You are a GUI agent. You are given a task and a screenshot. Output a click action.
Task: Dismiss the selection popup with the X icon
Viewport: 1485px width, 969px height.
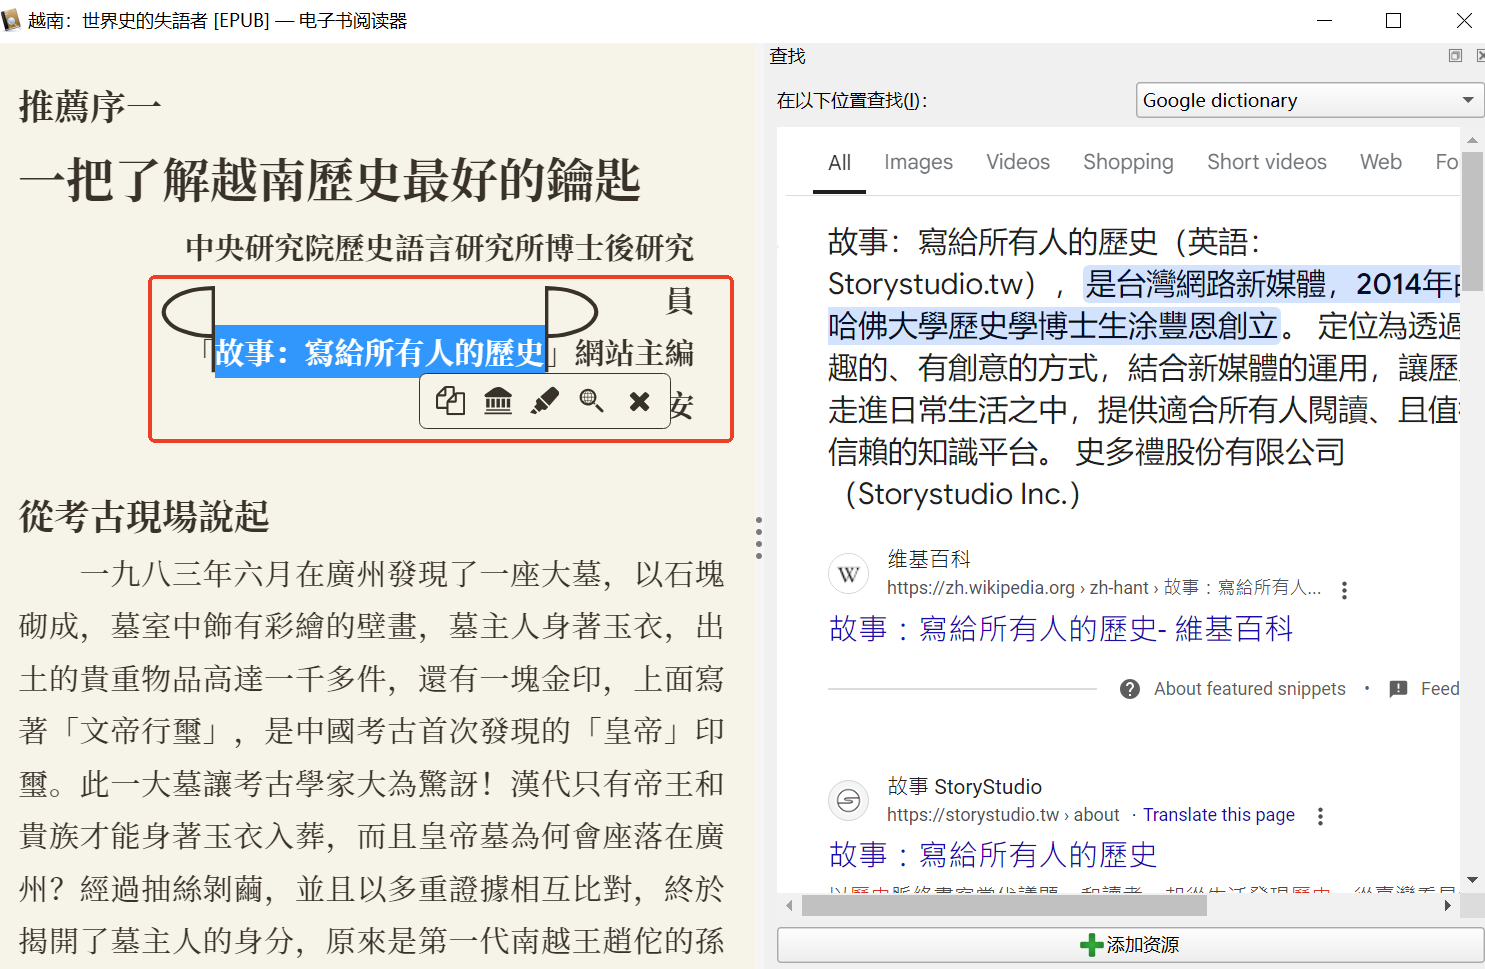639,401
